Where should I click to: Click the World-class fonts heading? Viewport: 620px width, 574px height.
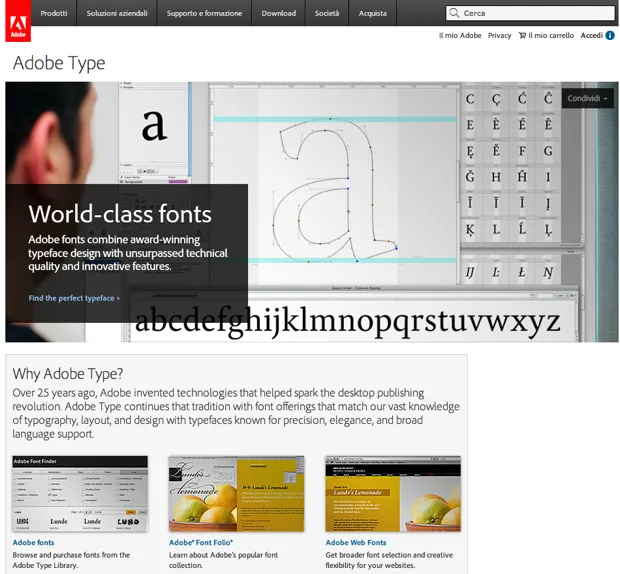pos(120,214)
